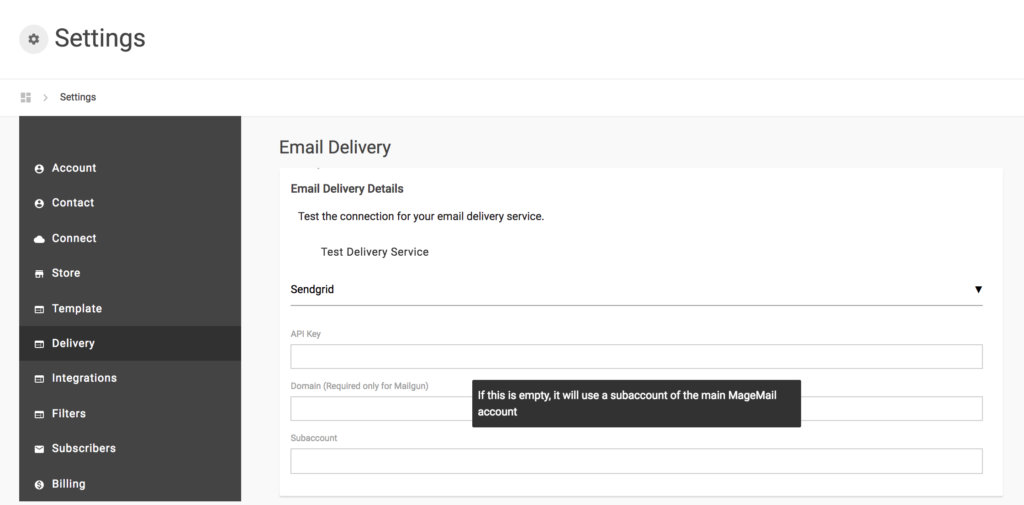Click the Domain input field for Mailgun
Viewport: 1024px width, 505px height.
click(x=380, y=409)
